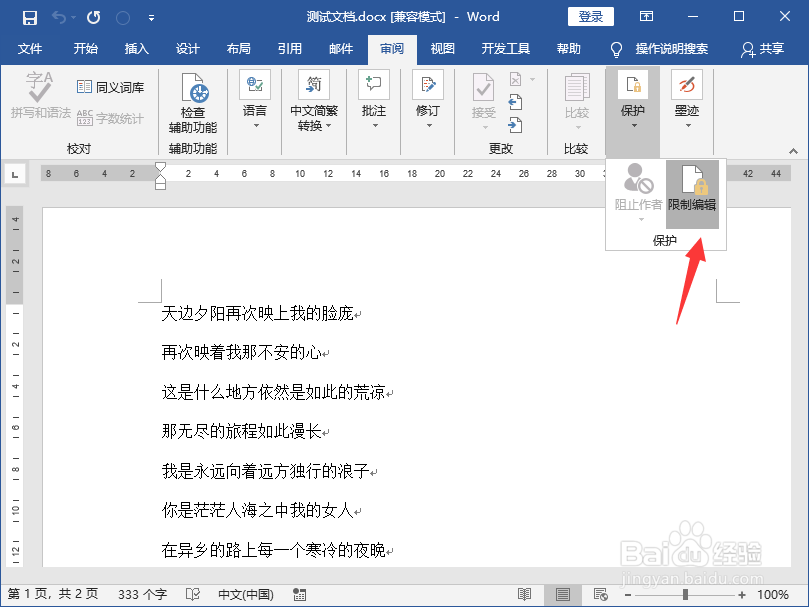Screen dimensions: 809x607
Task: Sign in with the 登录 button
Action: tap(590, 16)
